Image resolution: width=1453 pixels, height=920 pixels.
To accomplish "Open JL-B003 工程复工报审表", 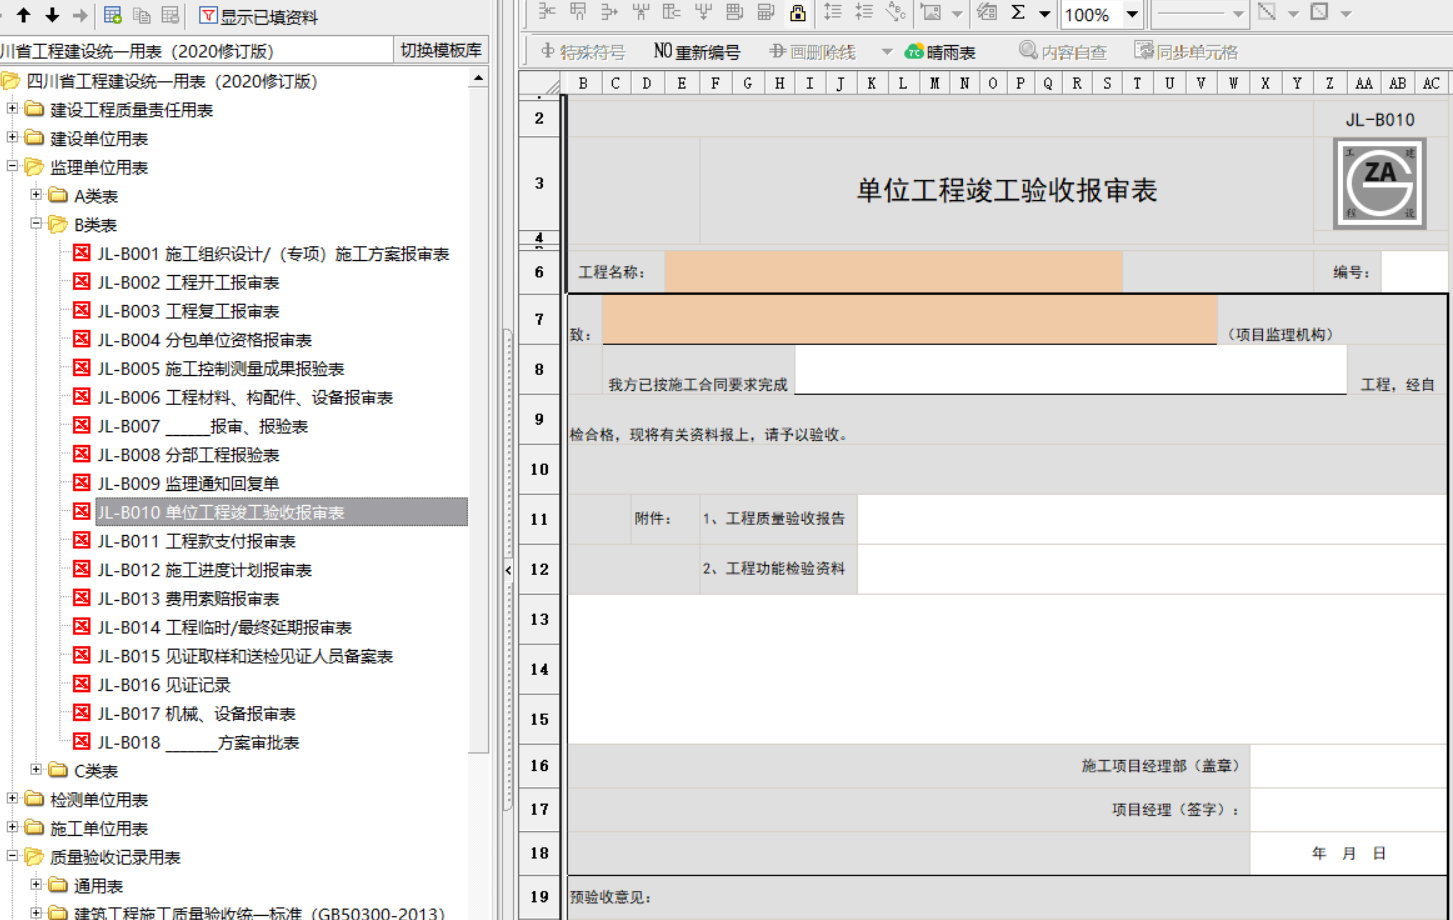I will [188, 312].
